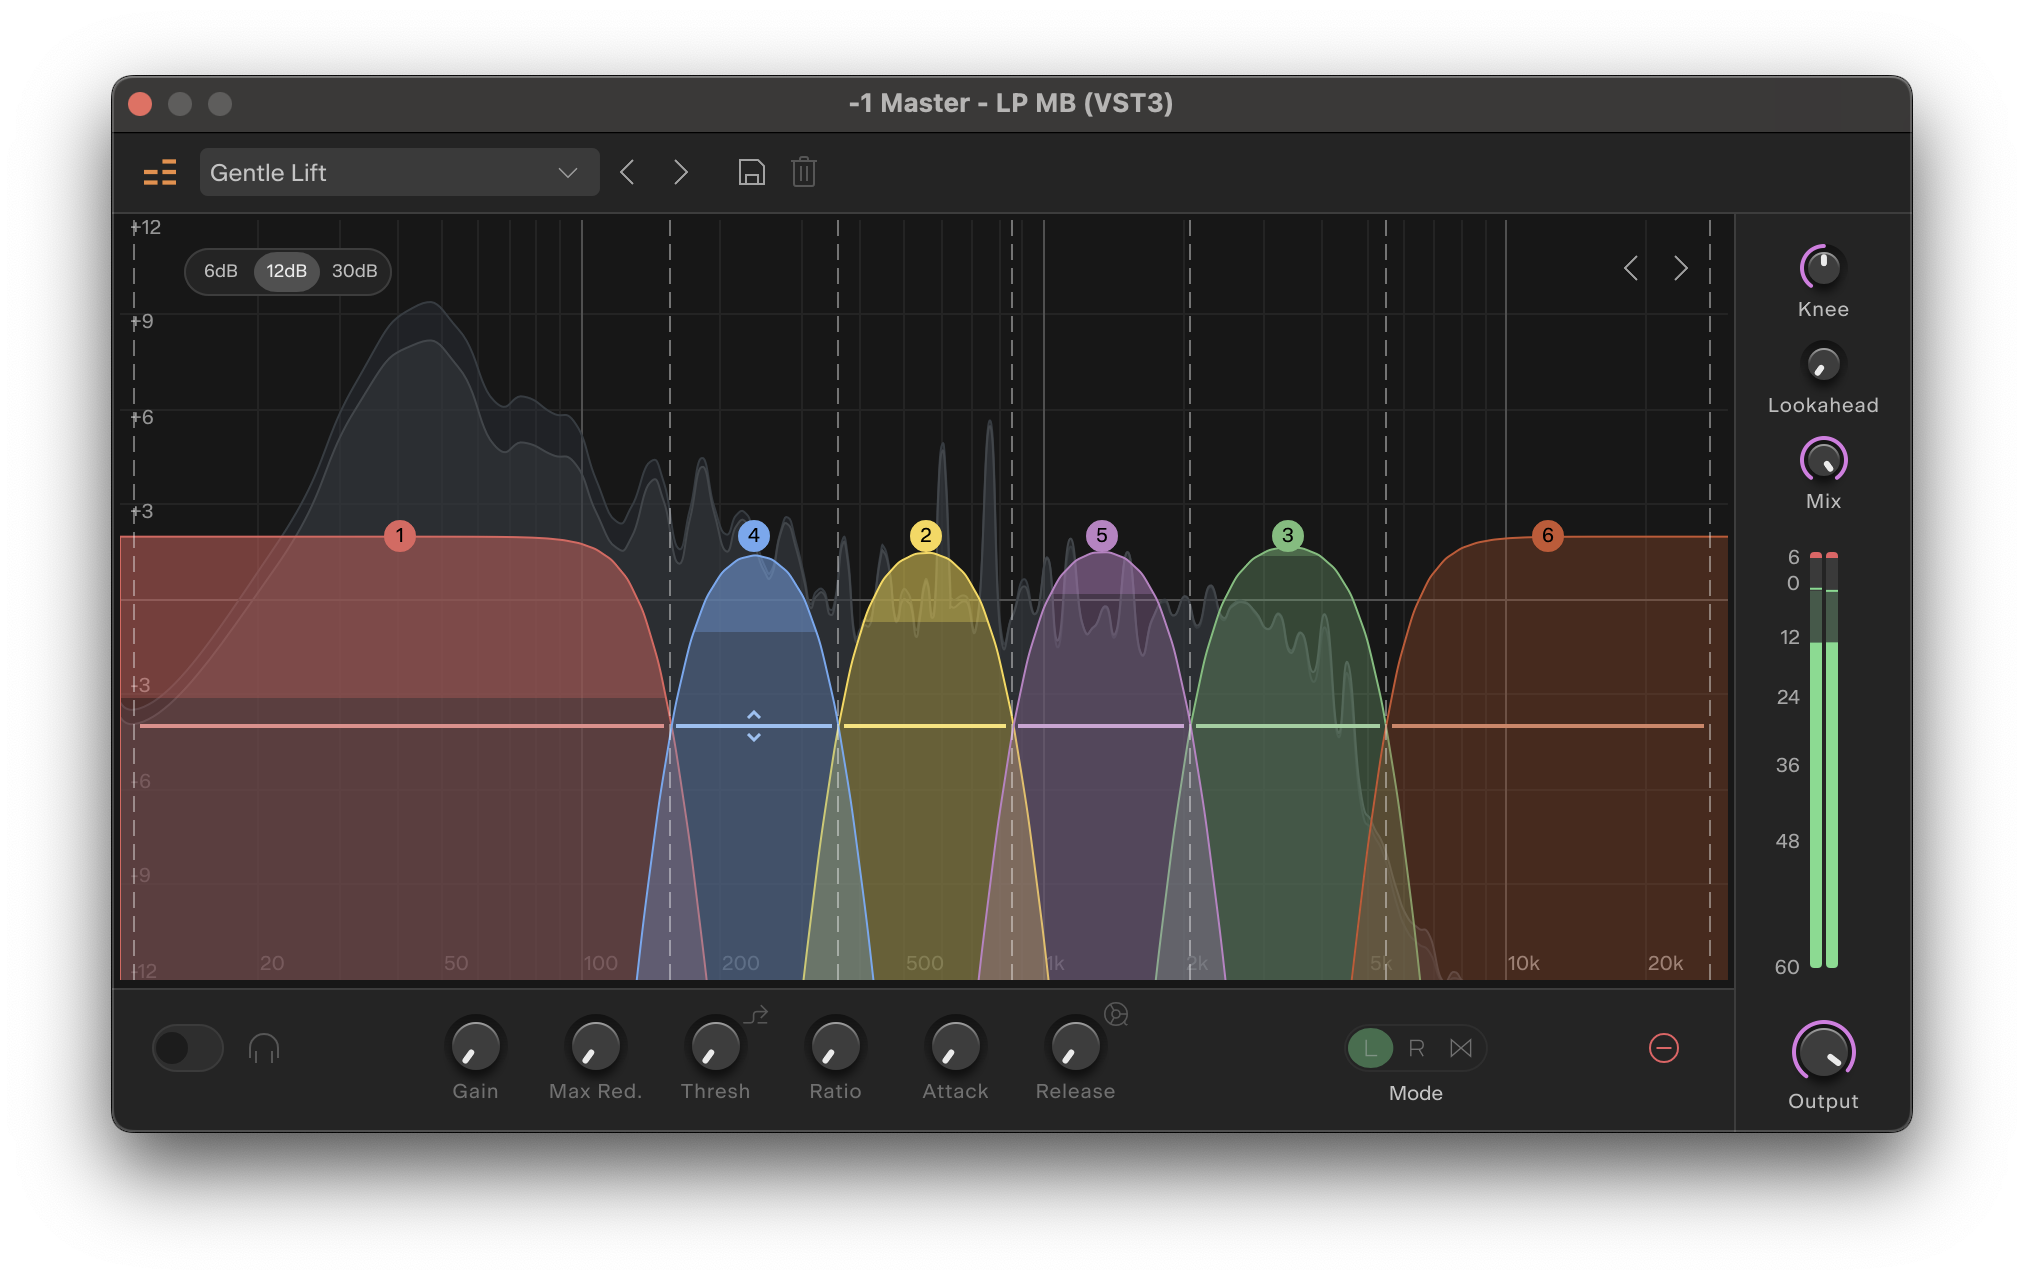Toggle auto release icon above Release
The image size is (2024, 1280).
pos(1116,1015)
